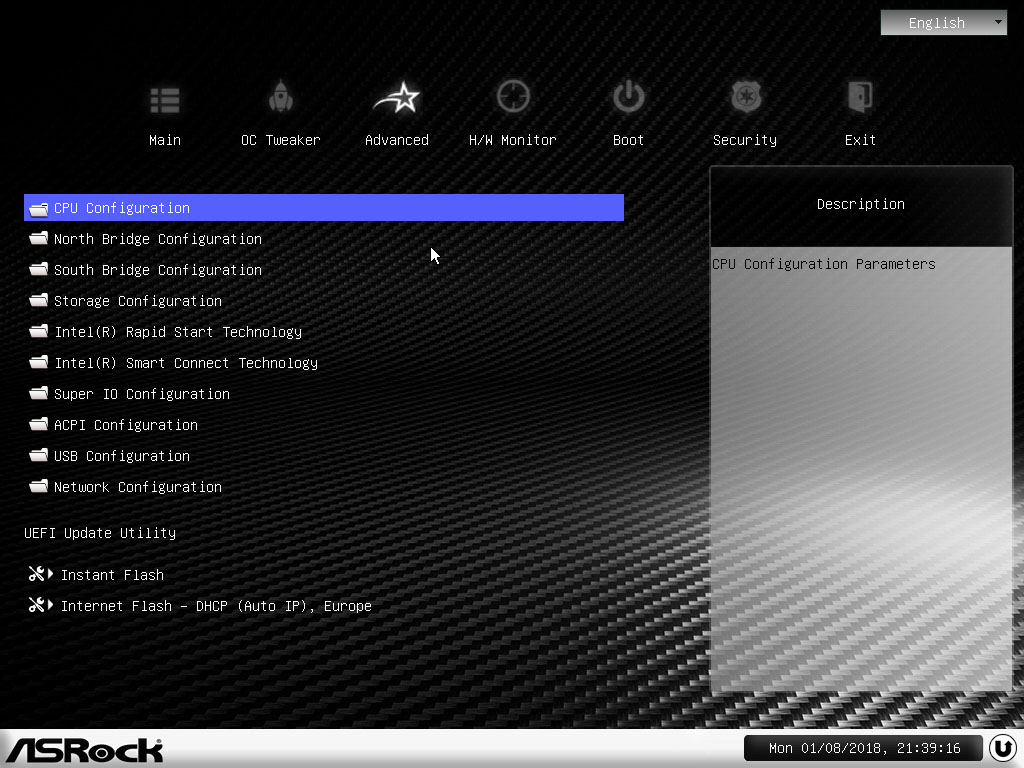Click the round icon beside the clock
1024x768 pixels.
click(1002, 748)
